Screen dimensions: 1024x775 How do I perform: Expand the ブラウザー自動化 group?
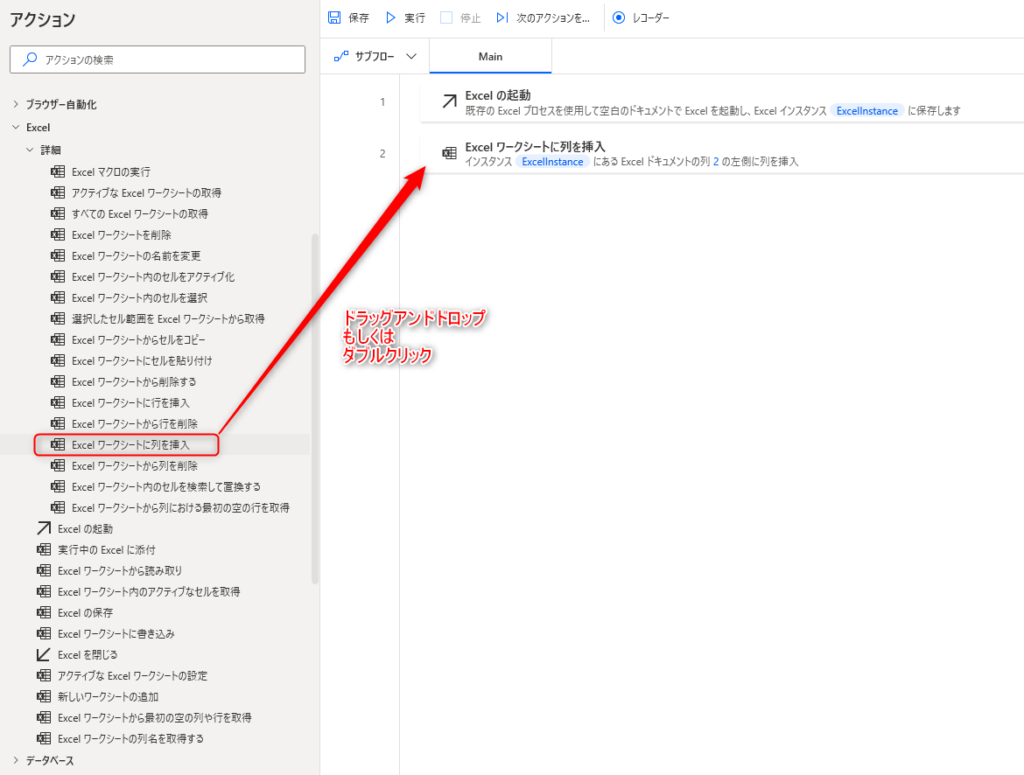16,104
